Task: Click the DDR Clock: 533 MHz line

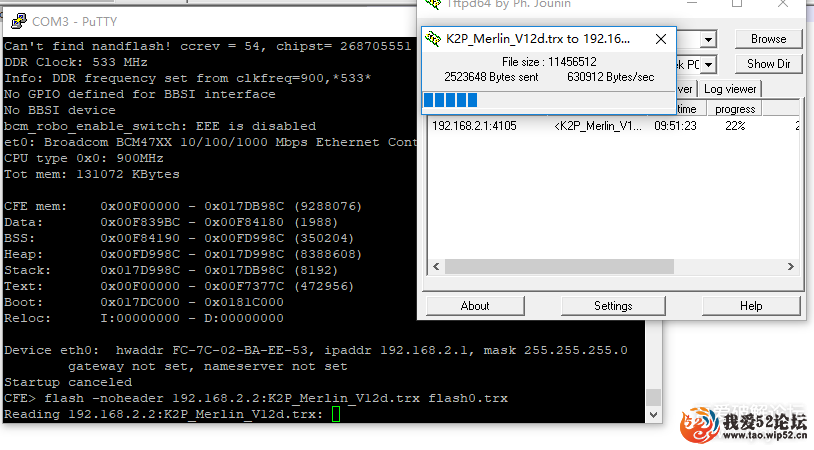Action: pos(76,62)
